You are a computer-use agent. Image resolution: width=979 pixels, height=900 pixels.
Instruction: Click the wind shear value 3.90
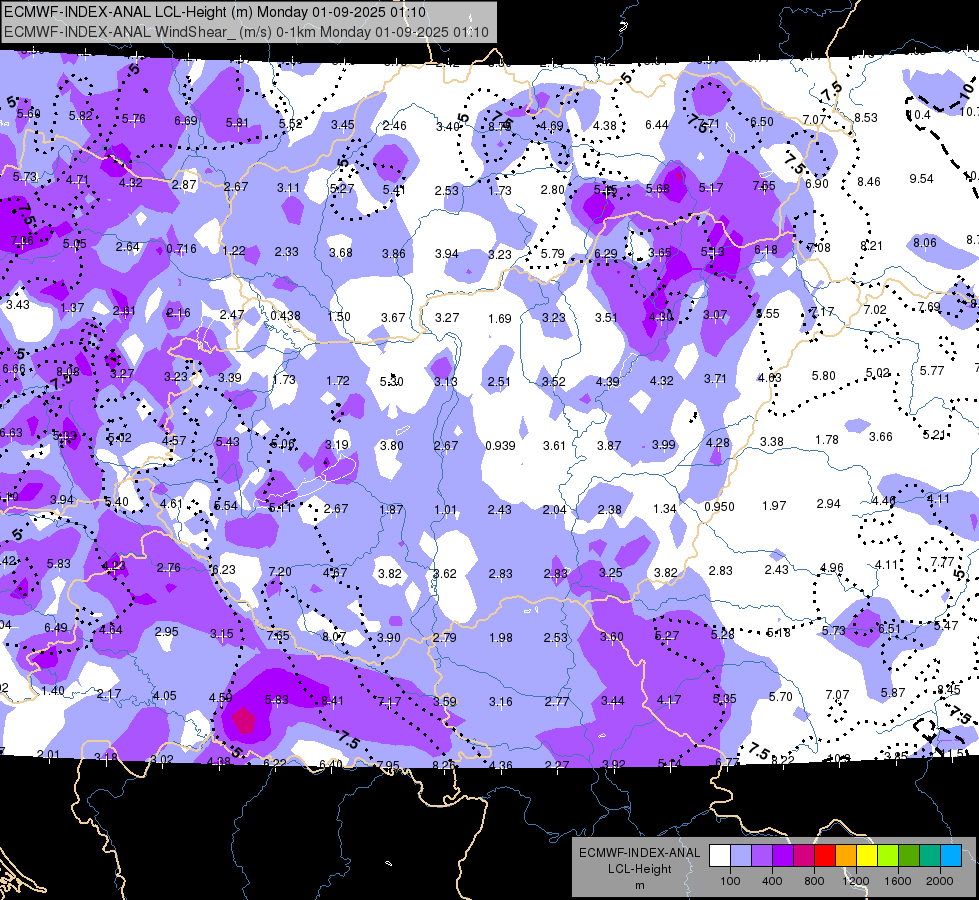click(389, 637)
